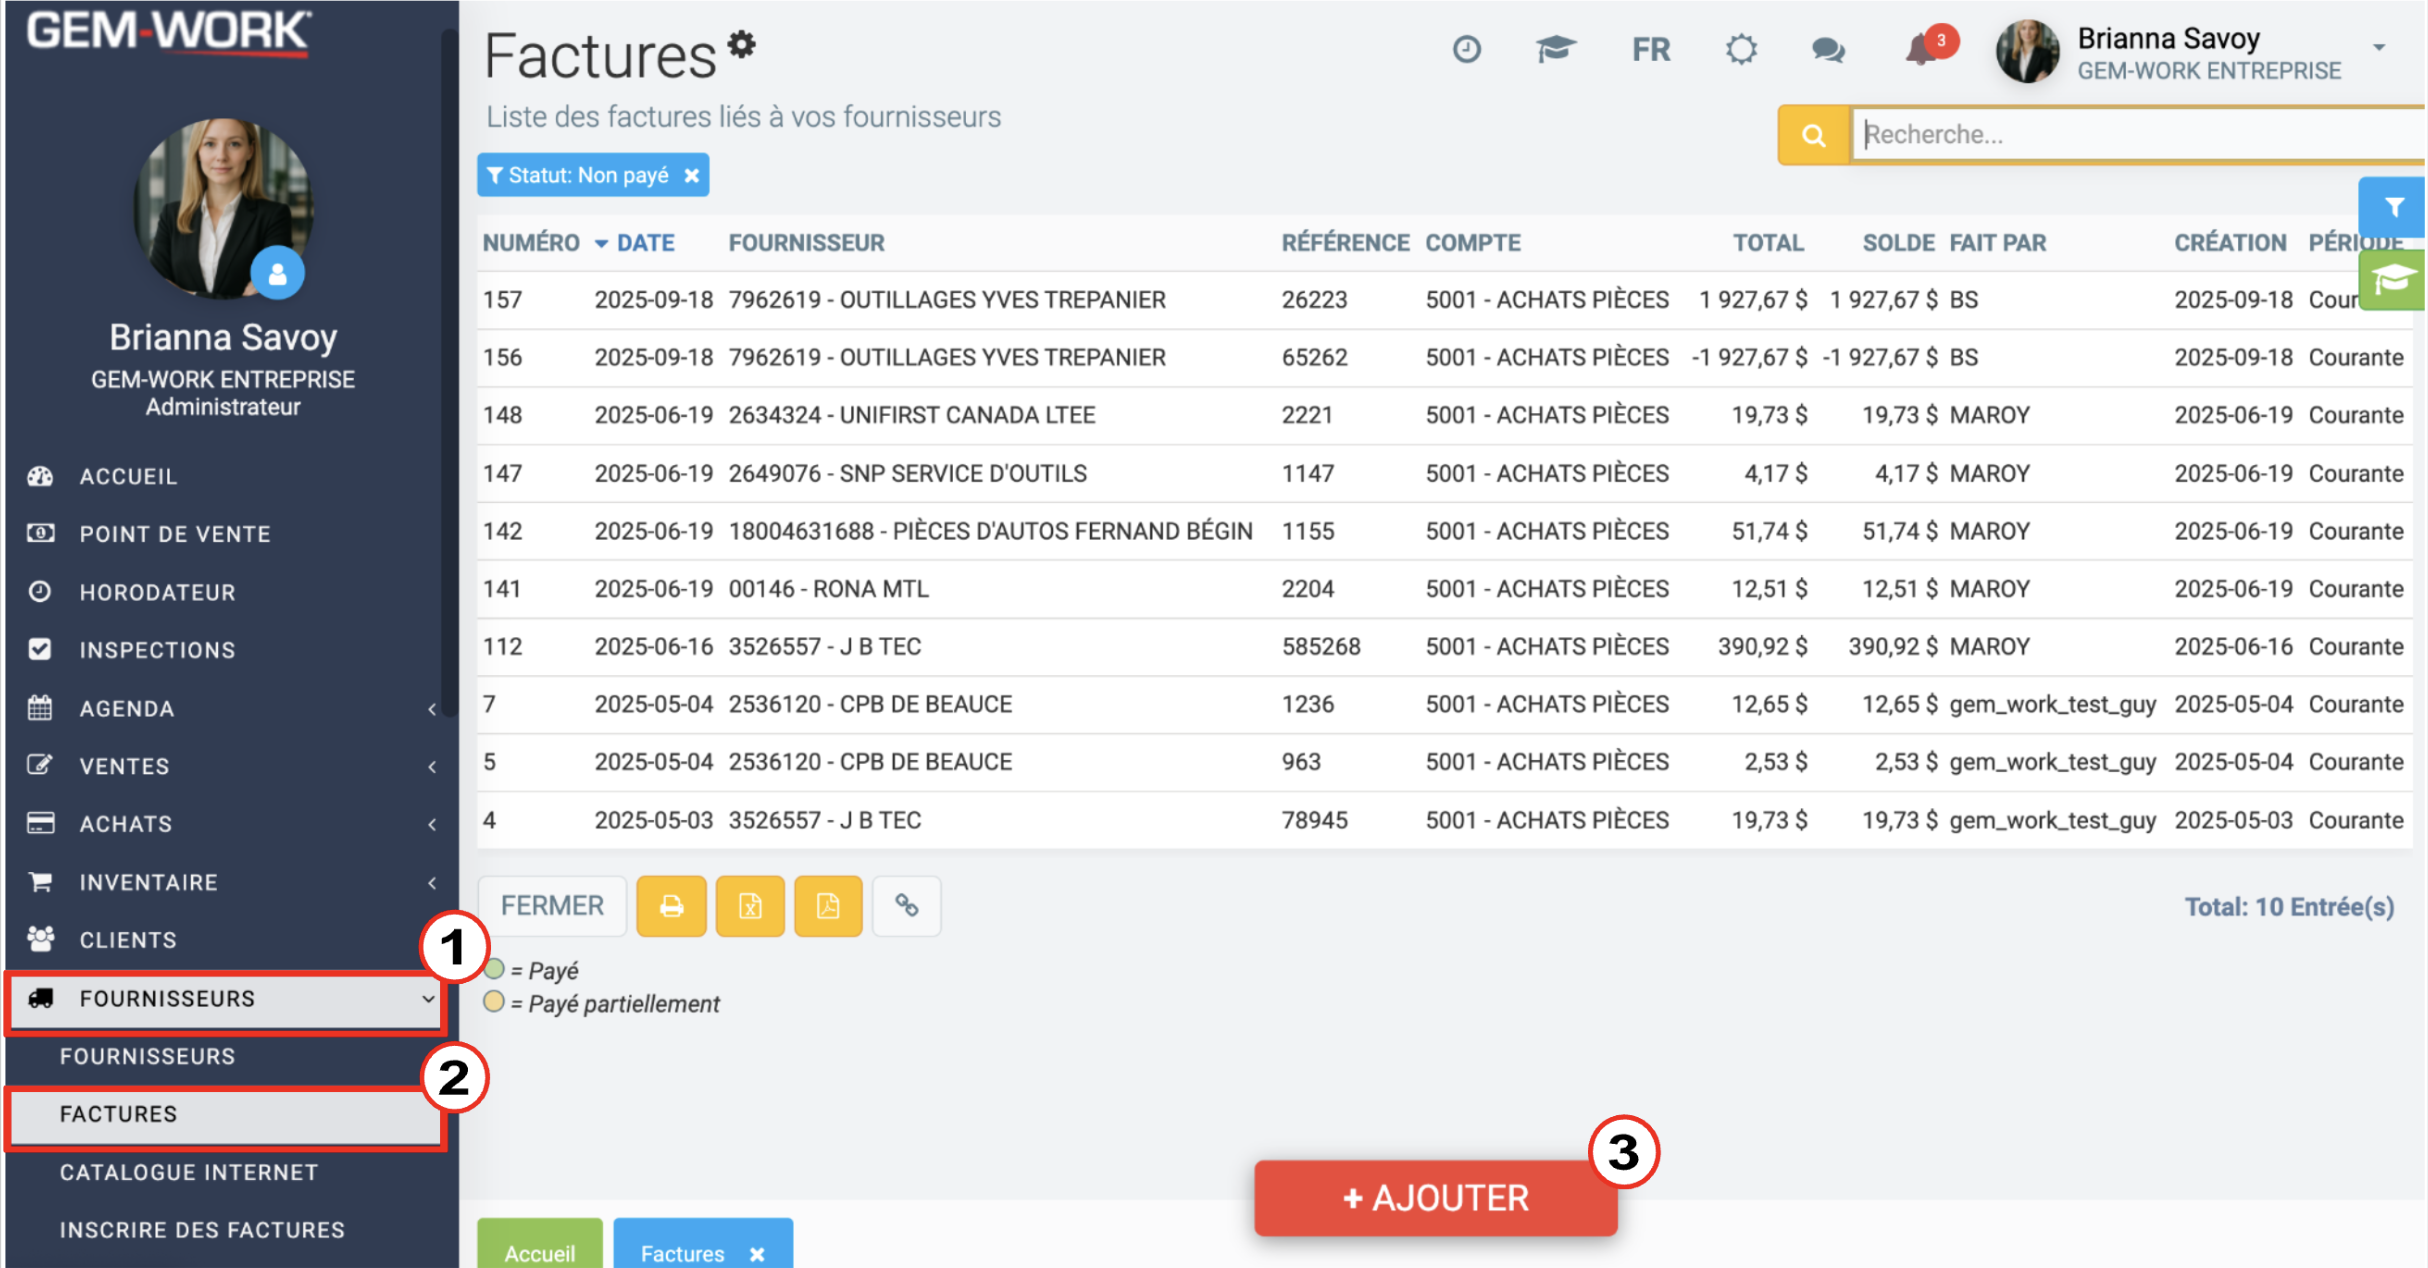Click the clock history icon in header
The height and width of the screenshot is (1268, 2428).
pyautogui.click(x=1466, y=49)
